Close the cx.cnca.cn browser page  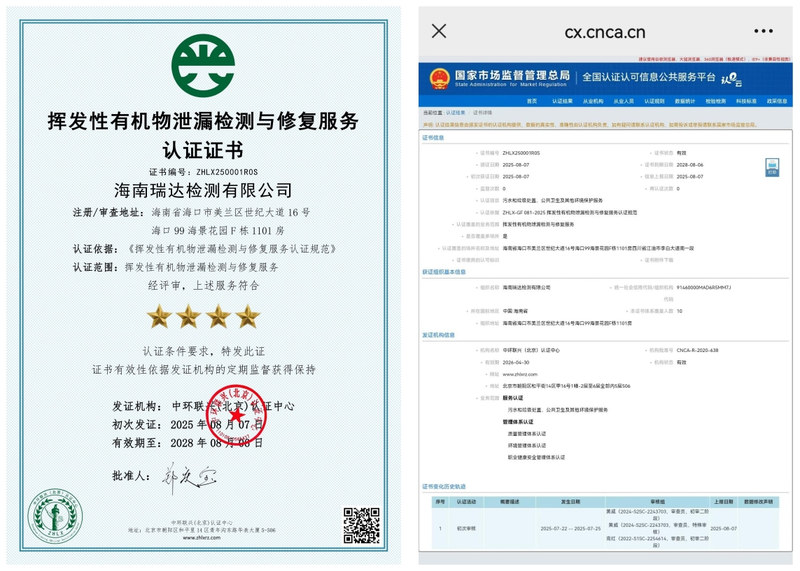[x=439, y=31]
